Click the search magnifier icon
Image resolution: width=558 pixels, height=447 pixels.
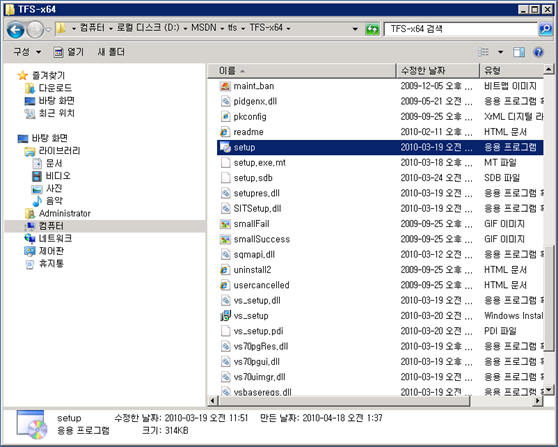pos(546,29)
